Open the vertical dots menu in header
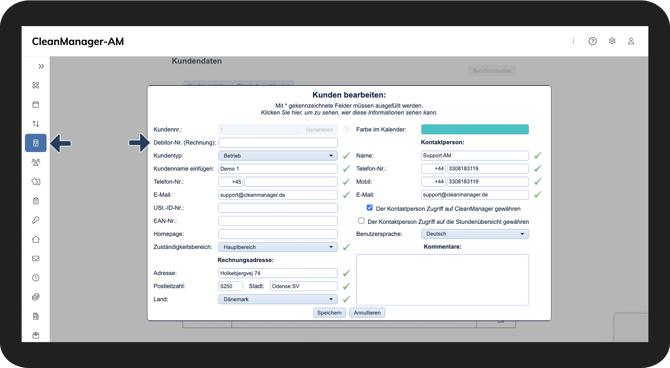The height and width of the screenshot is (368, 670). [x=573, y=41]
